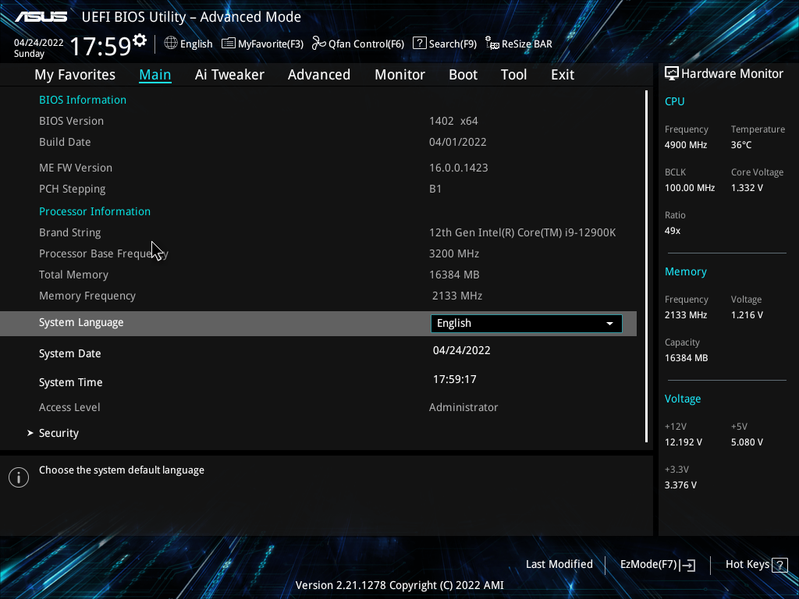Click EzMode(F7) label
This screenshot has height=599, width=799.
[x=648, y=564]
